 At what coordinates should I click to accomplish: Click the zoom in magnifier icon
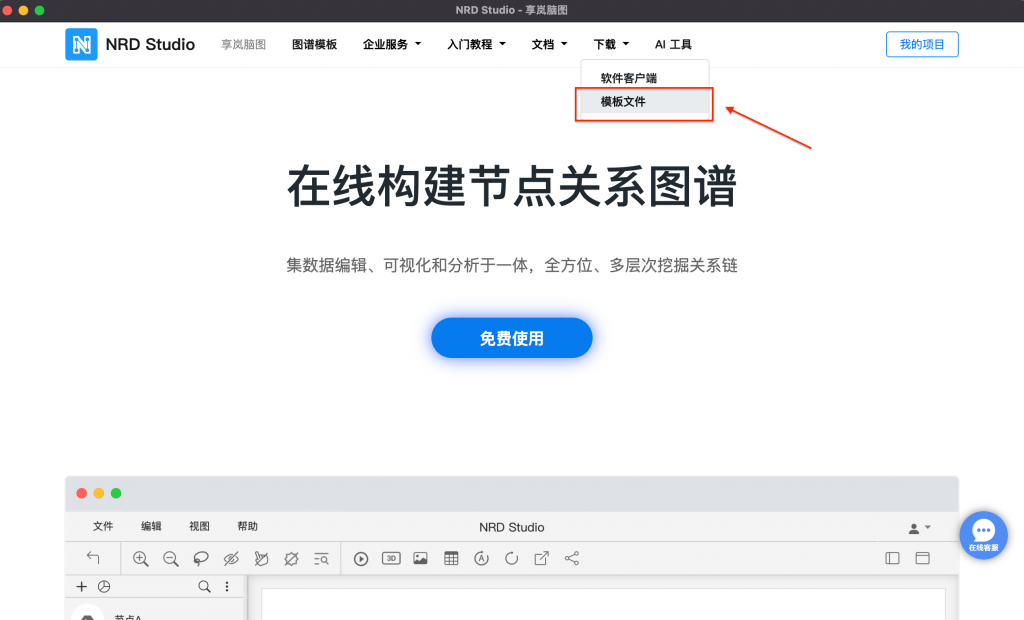(140, 558)
